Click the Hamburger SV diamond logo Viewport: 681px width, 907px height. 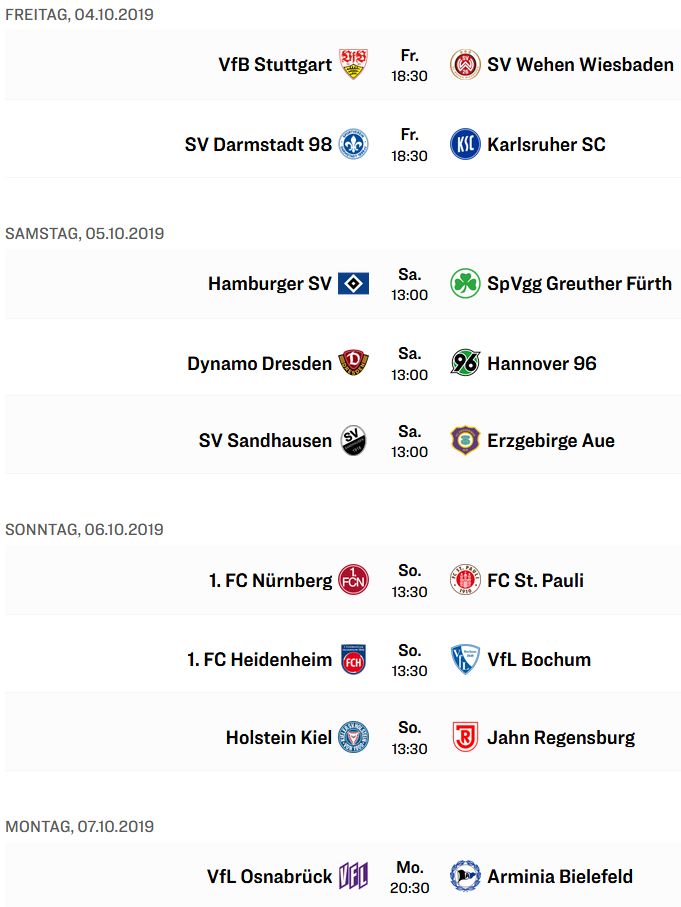tap(353, 284)
